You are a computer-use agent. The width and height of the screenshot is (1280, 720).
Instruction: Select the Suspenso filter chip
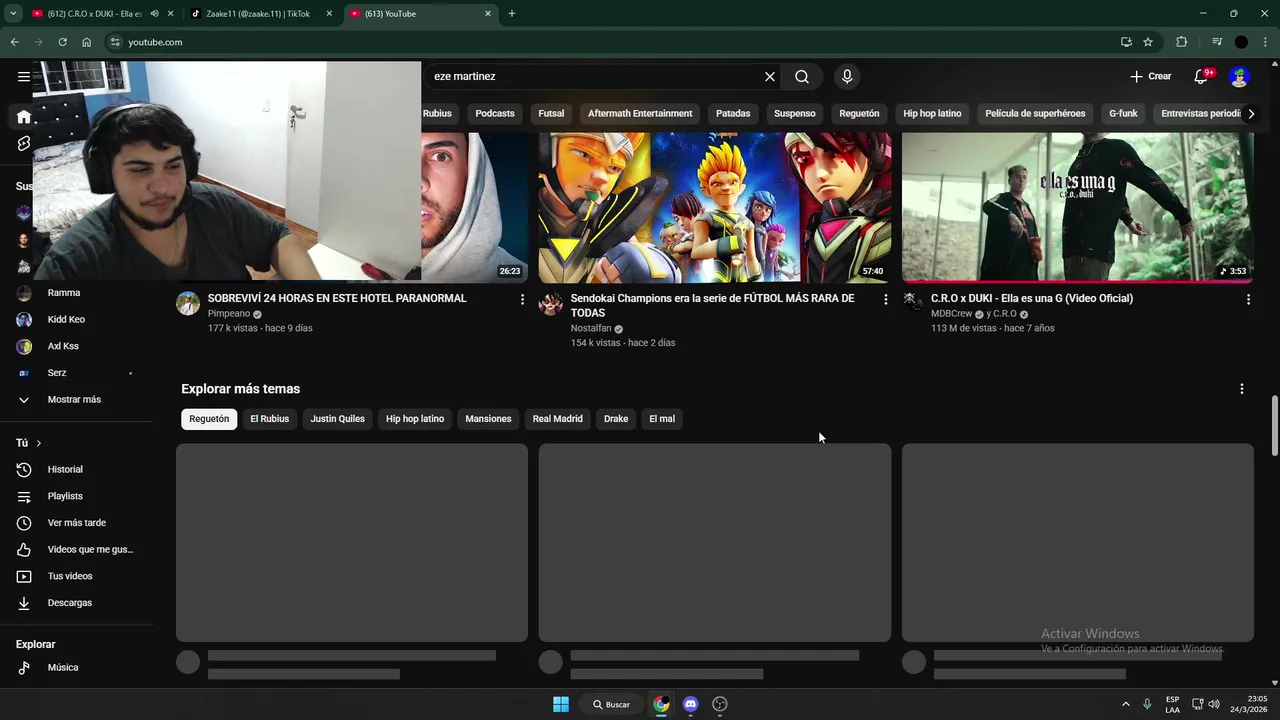click(795, 113)
